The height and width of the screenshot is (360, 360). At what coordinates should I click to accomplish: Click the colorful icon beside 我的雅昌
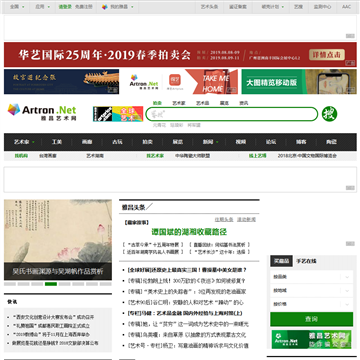pyautogui.click(x=105, y=7)
